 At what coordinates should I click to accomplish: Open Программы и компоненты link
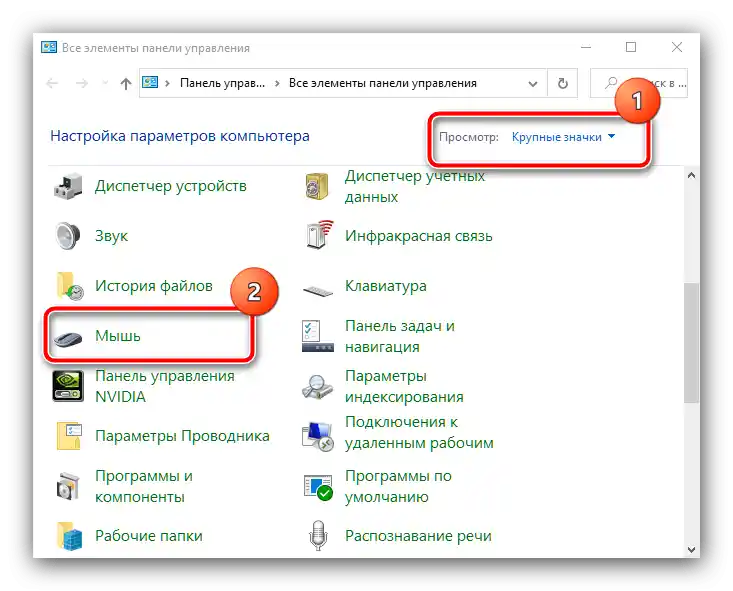[x=144, y=486]
